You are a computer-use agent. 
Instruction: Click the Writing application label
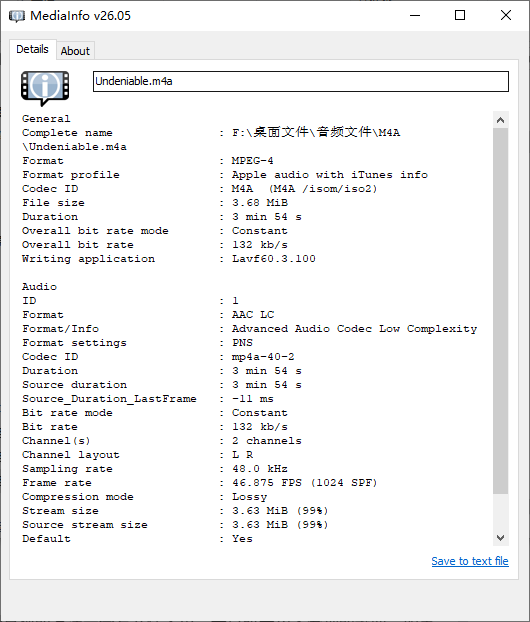(x=88, y=259)
